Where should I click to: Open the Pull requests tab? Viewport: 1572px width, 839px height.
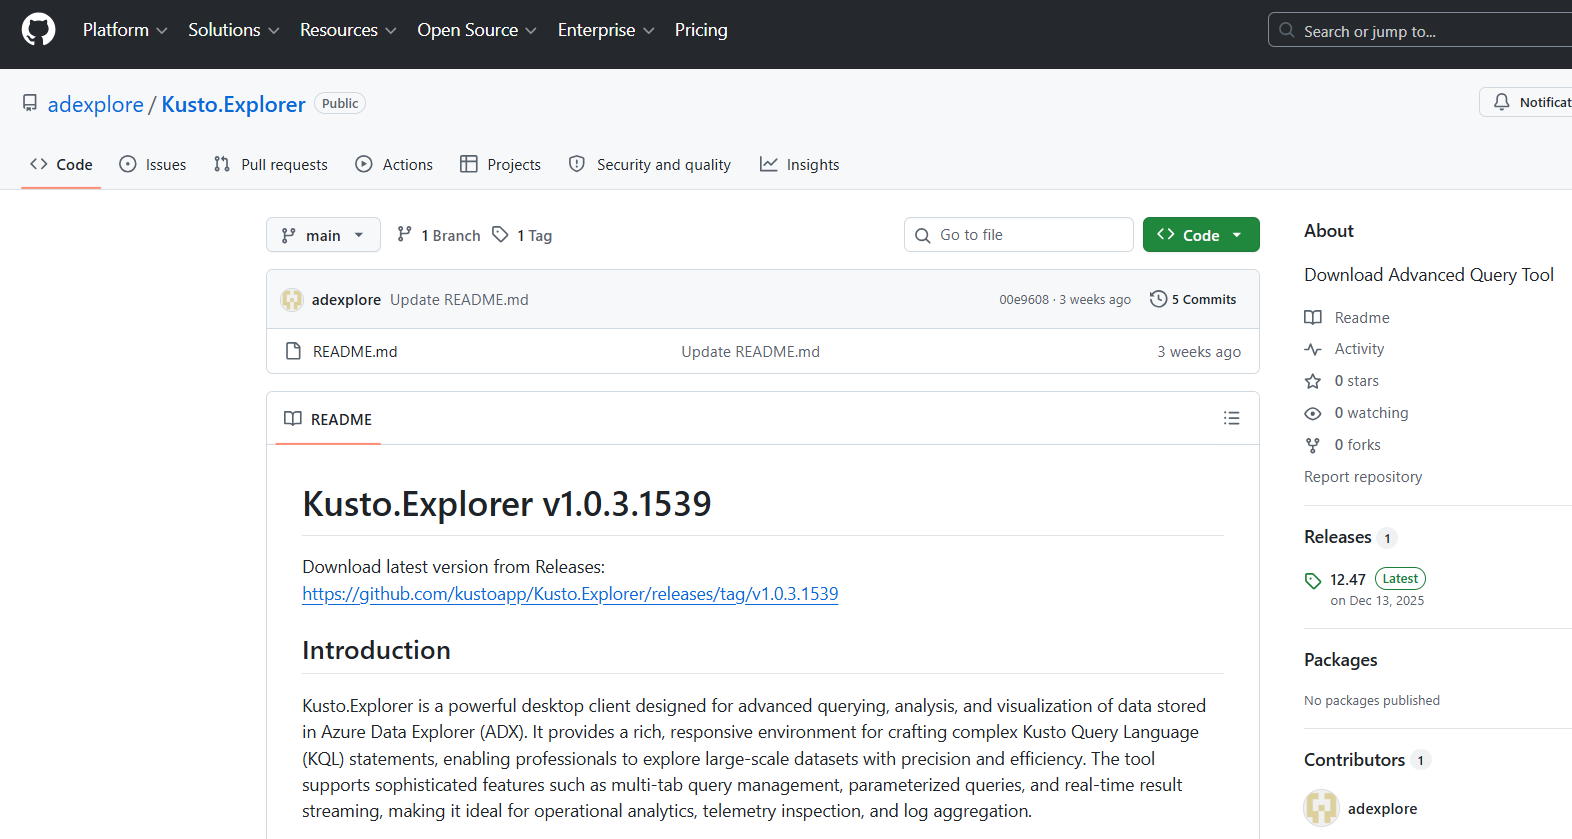(x=271, y=165)
